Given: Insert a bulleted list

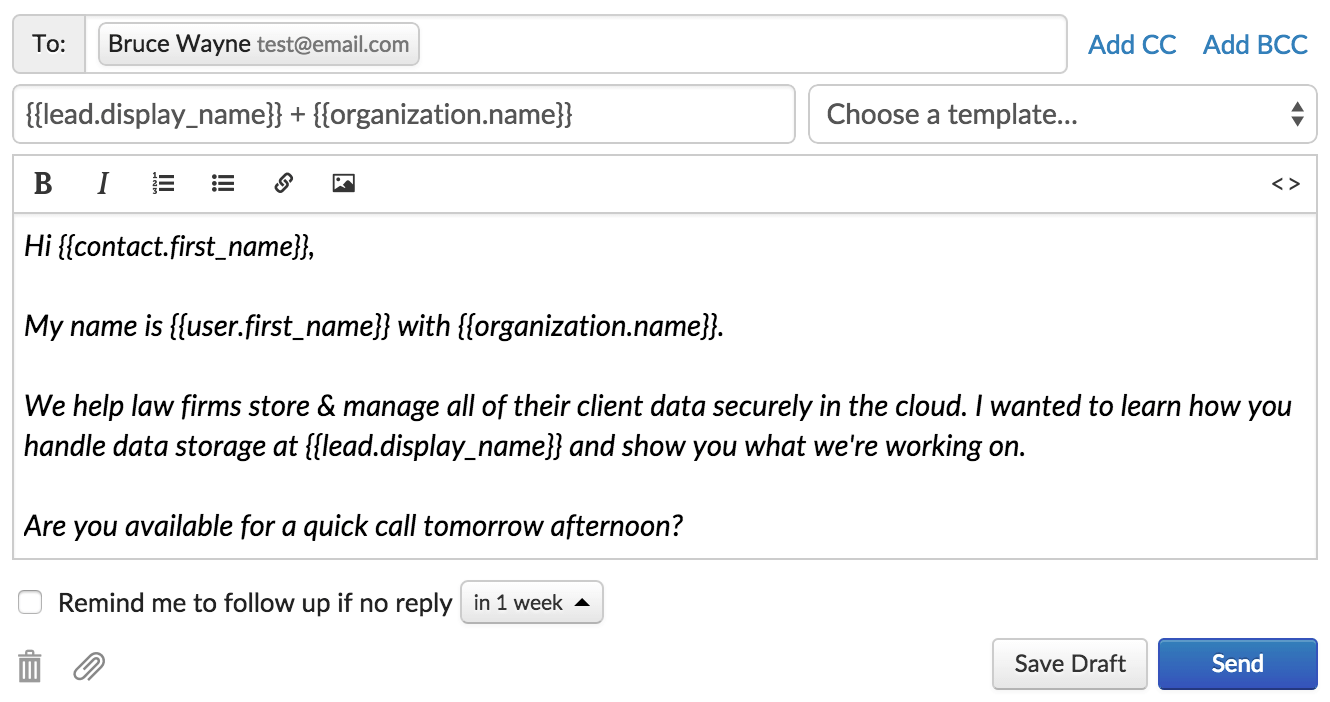Looking at the screenshot, I should (223, 184).
